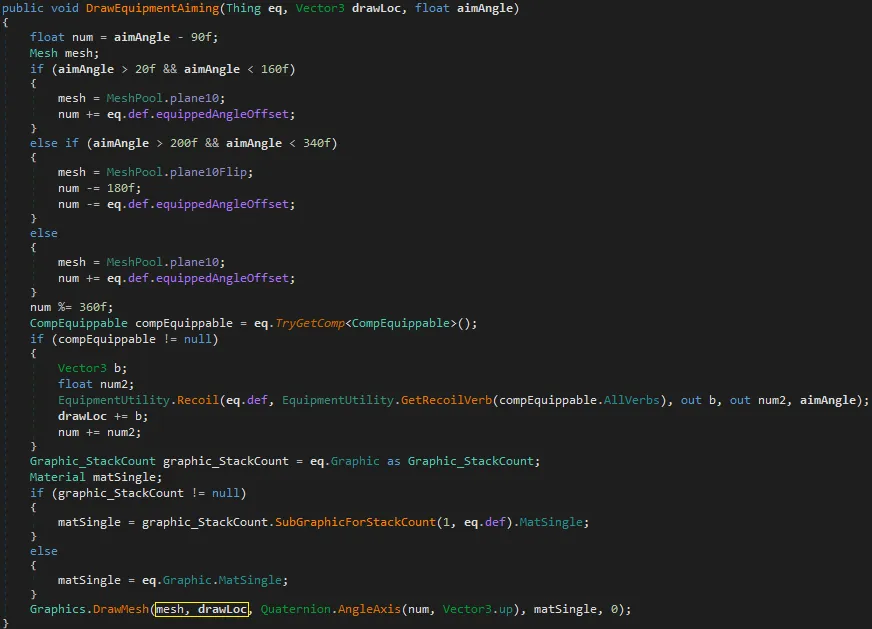The height and width of the screenshot is (629, 872).
Task: Click the highlighted 'mesh, drawLoc' arguments
Action: [x=201, y=609]
